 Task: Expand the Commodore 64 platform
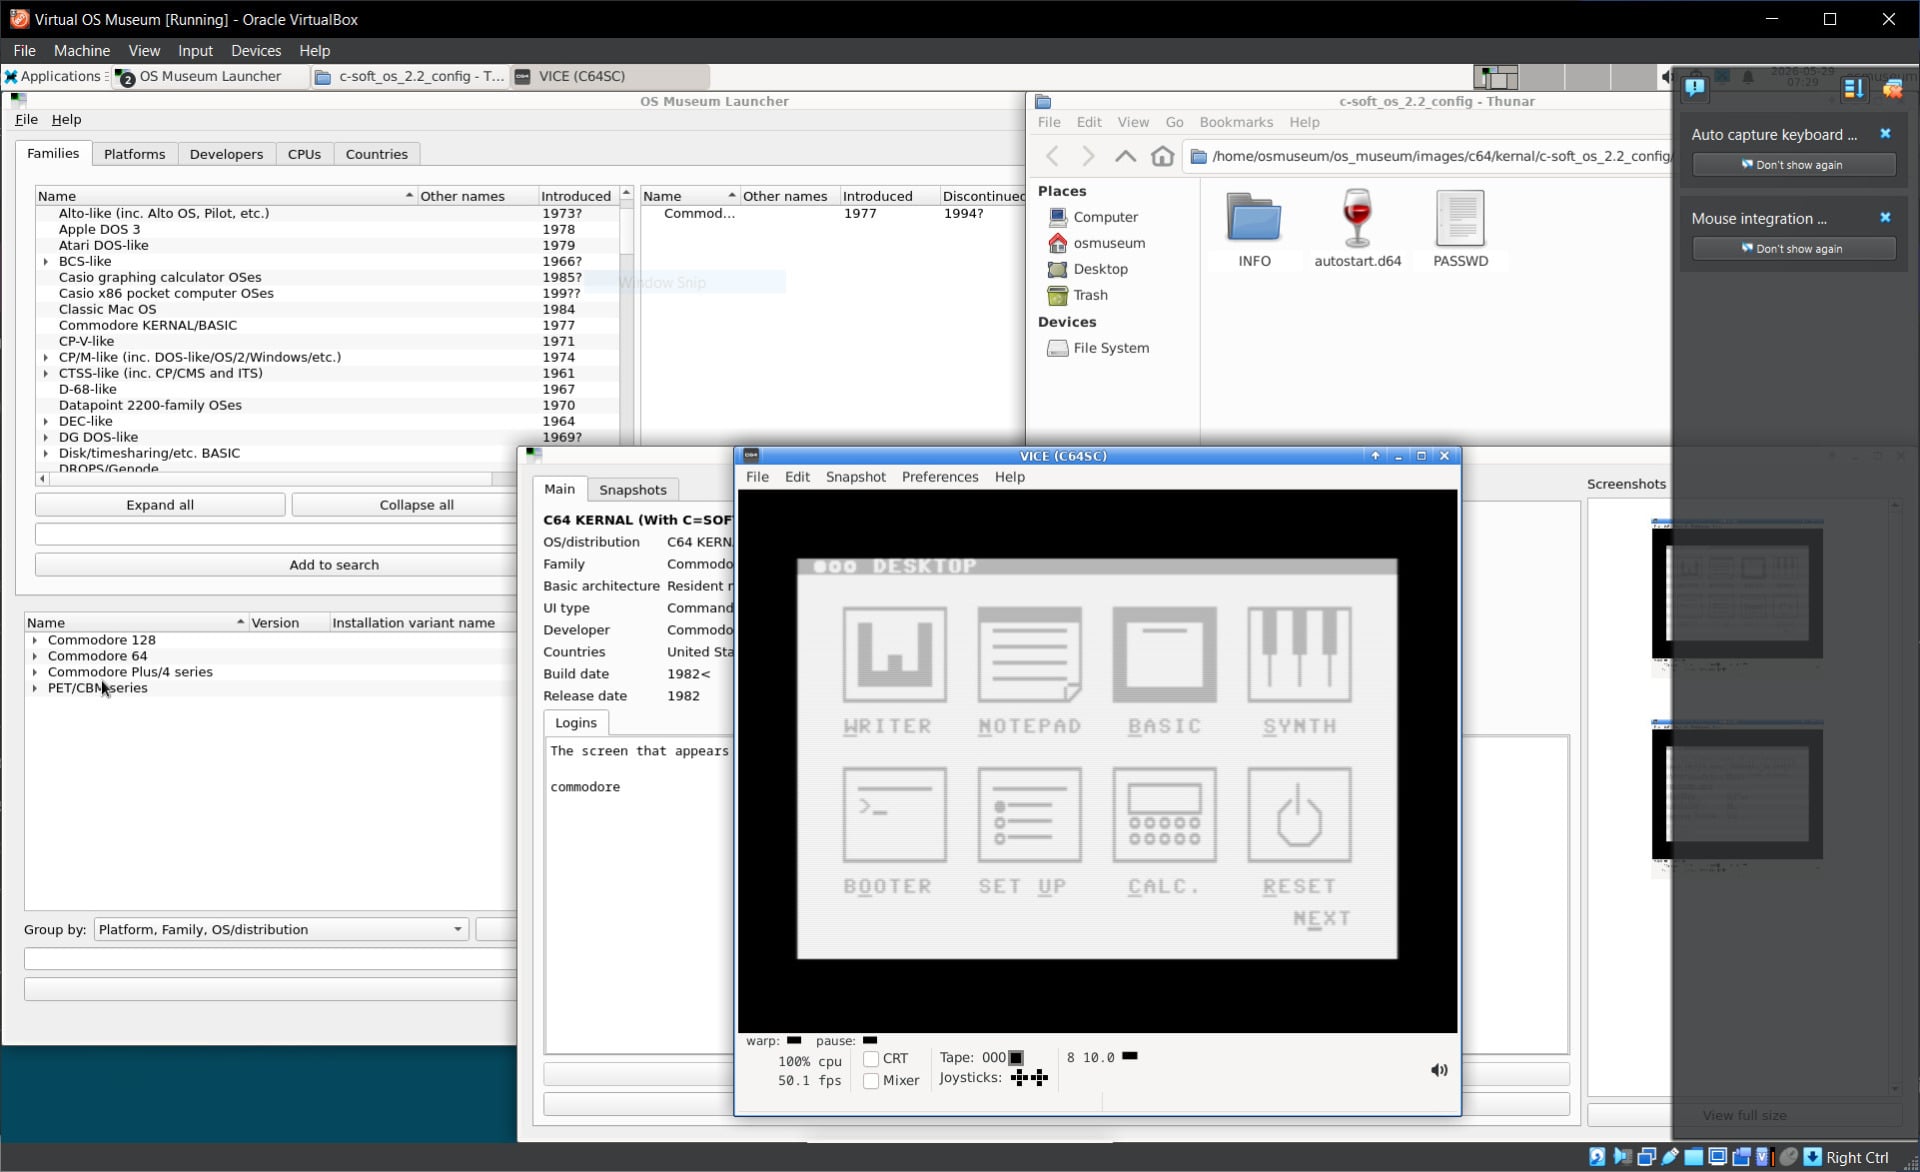[x=35, y=657]
